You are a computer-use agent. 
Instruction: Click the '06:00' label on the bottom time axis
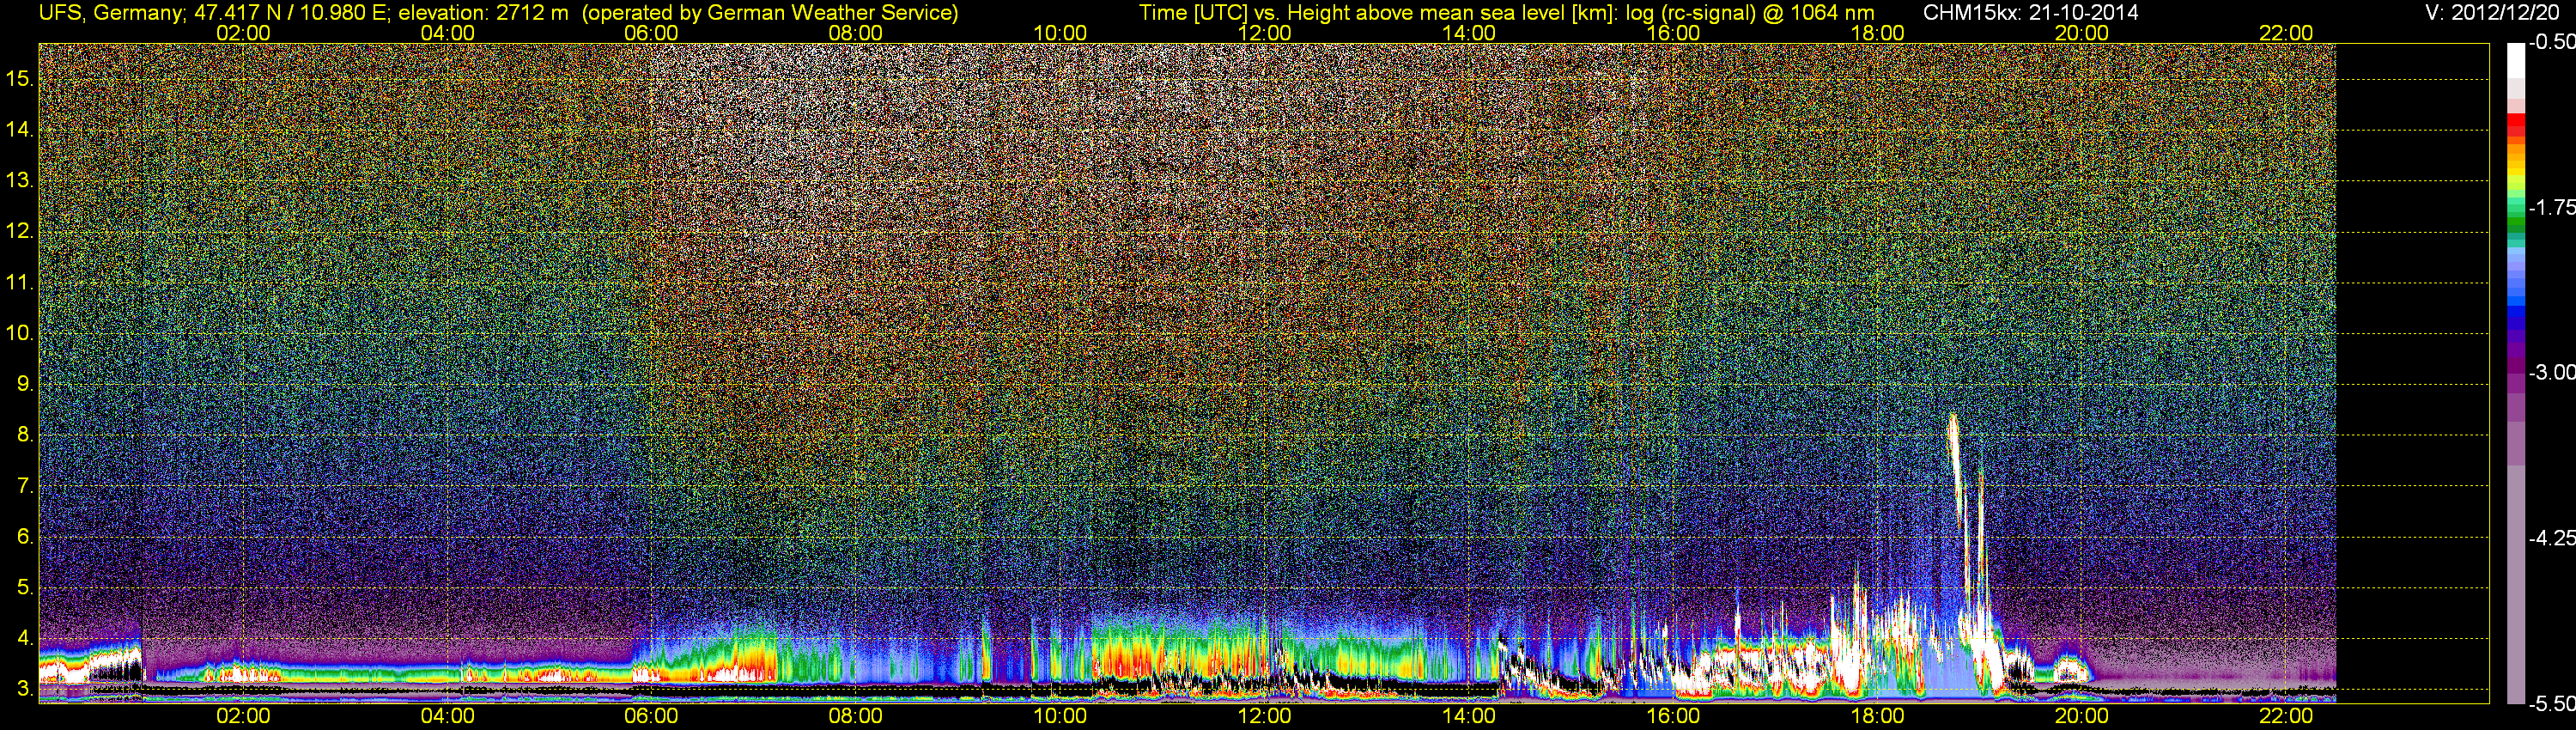(651, 716)
